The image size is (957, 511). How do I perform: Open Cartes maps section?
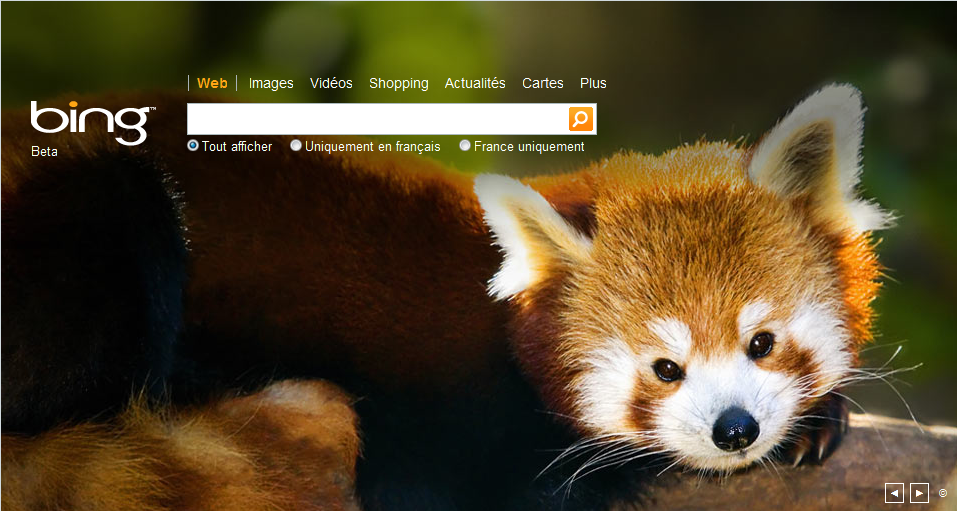(x=543, y=83)
